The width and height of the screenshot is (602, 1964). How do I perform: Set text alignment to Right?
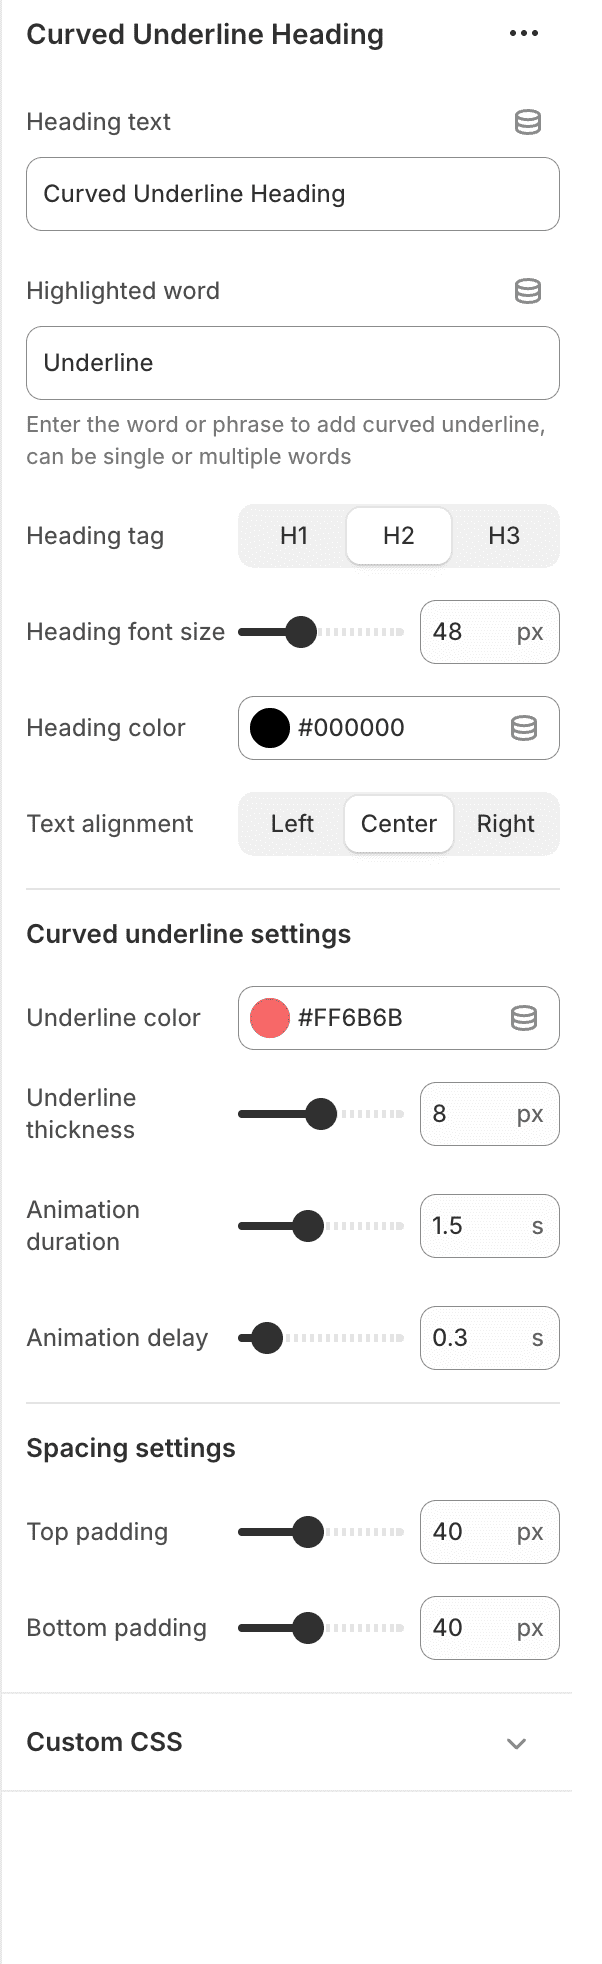(506, 824)
